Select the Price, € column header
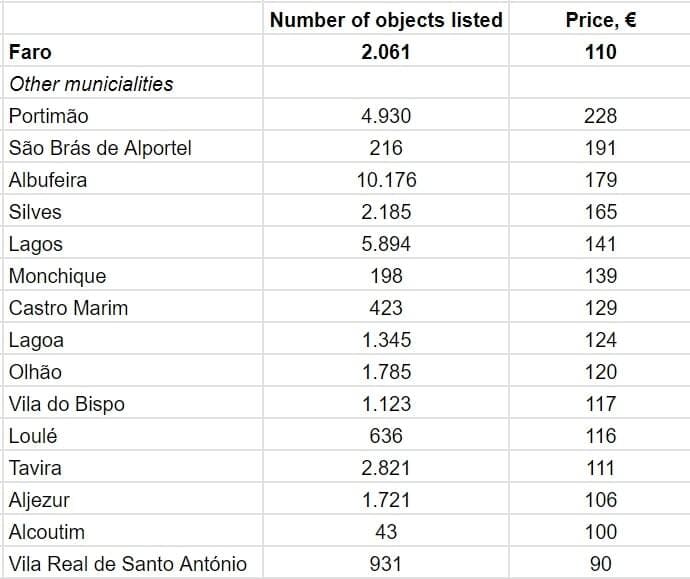690x579 pixels. pyautogui.click(x=600, y=20)
